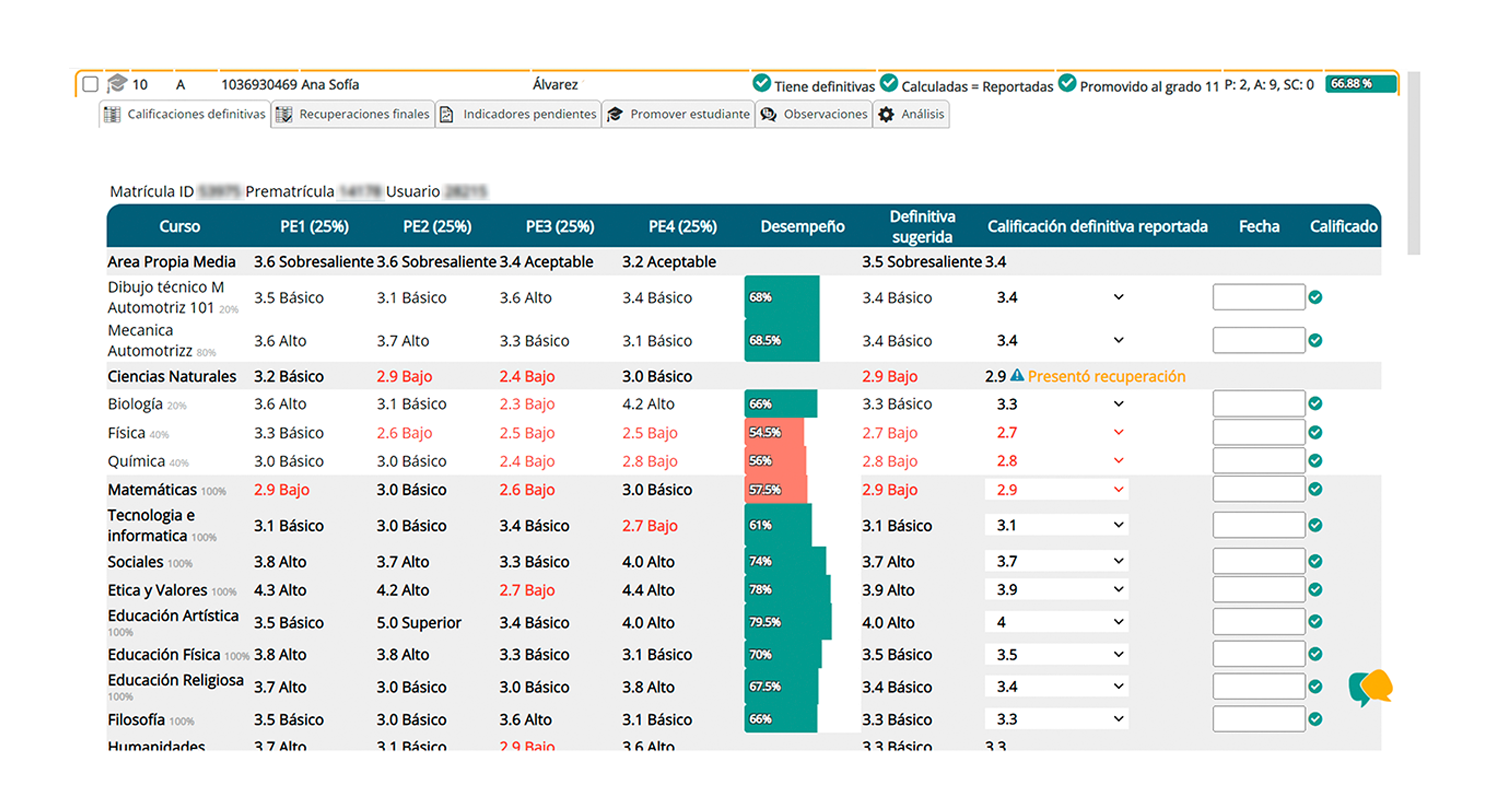Click the Promovido al grado 11 check icon
The width and height of the screenshot is (1500, 800).
1067,83
